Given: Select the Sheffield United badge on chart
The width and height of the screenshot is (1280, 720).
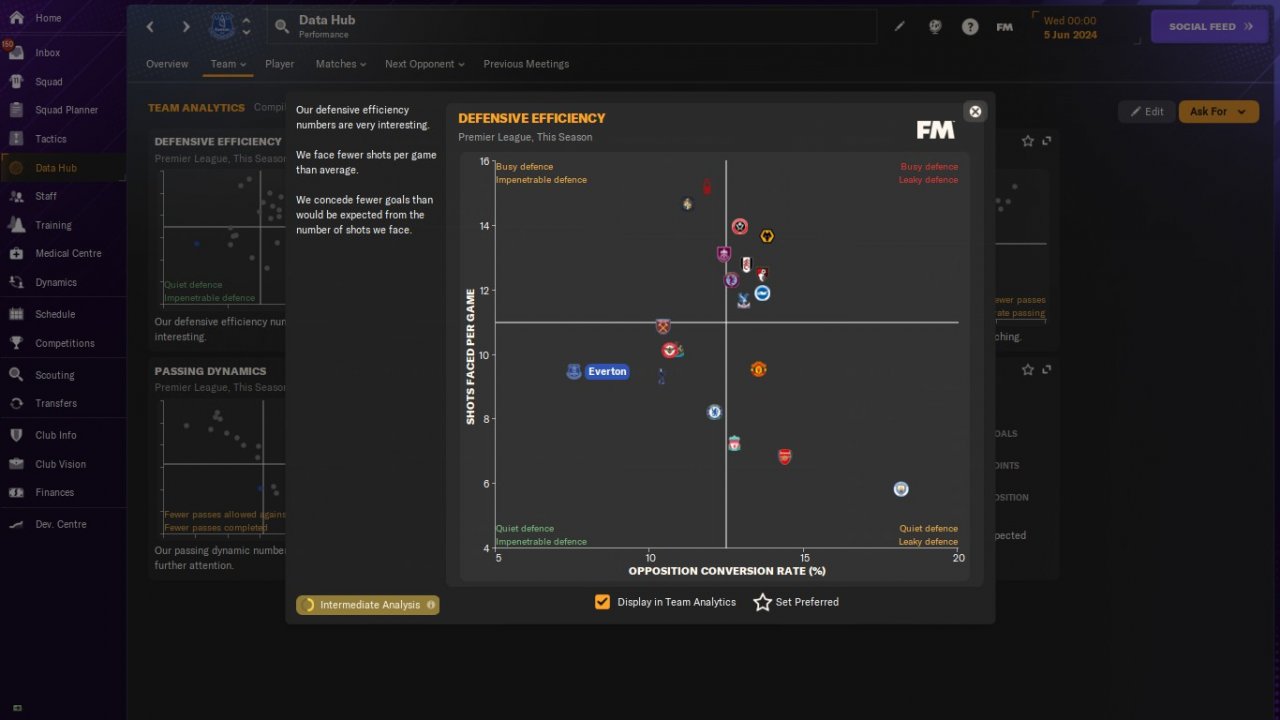Looking at the screenshot, I should 739,226.
